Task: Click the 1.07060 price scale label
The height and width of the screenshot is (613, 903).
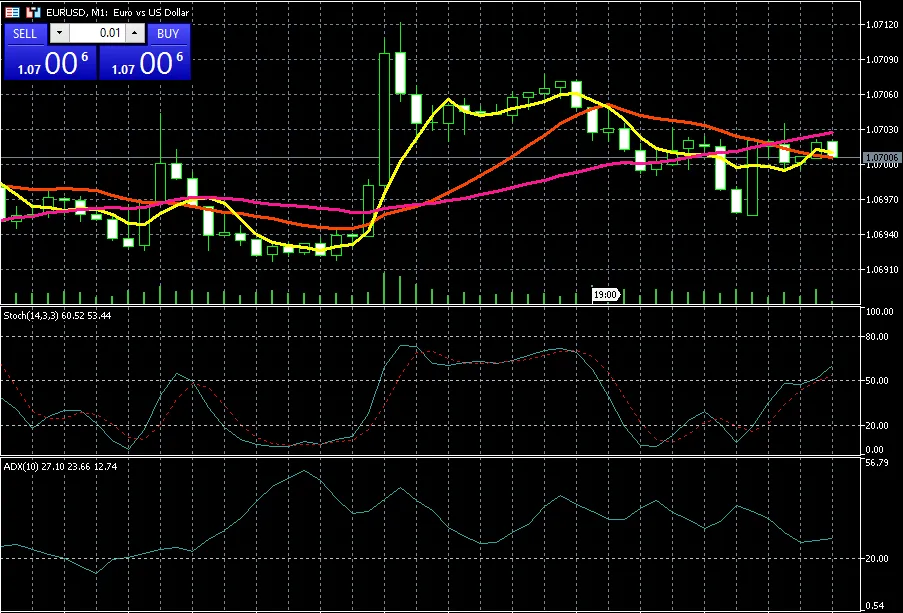Action: [x=882, y=94]
